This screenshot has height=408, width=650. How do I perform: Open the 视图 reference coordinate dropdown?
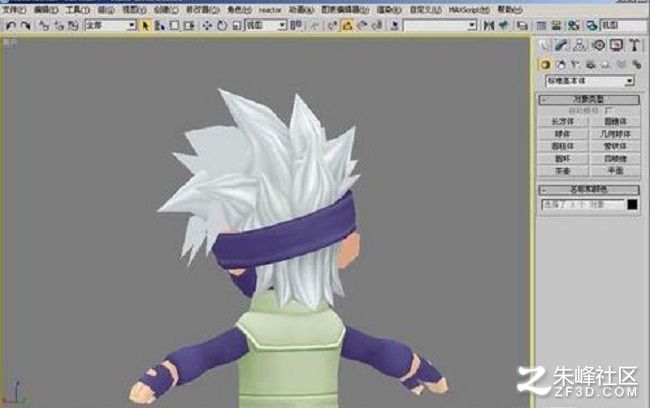click(x=266, y=26)
